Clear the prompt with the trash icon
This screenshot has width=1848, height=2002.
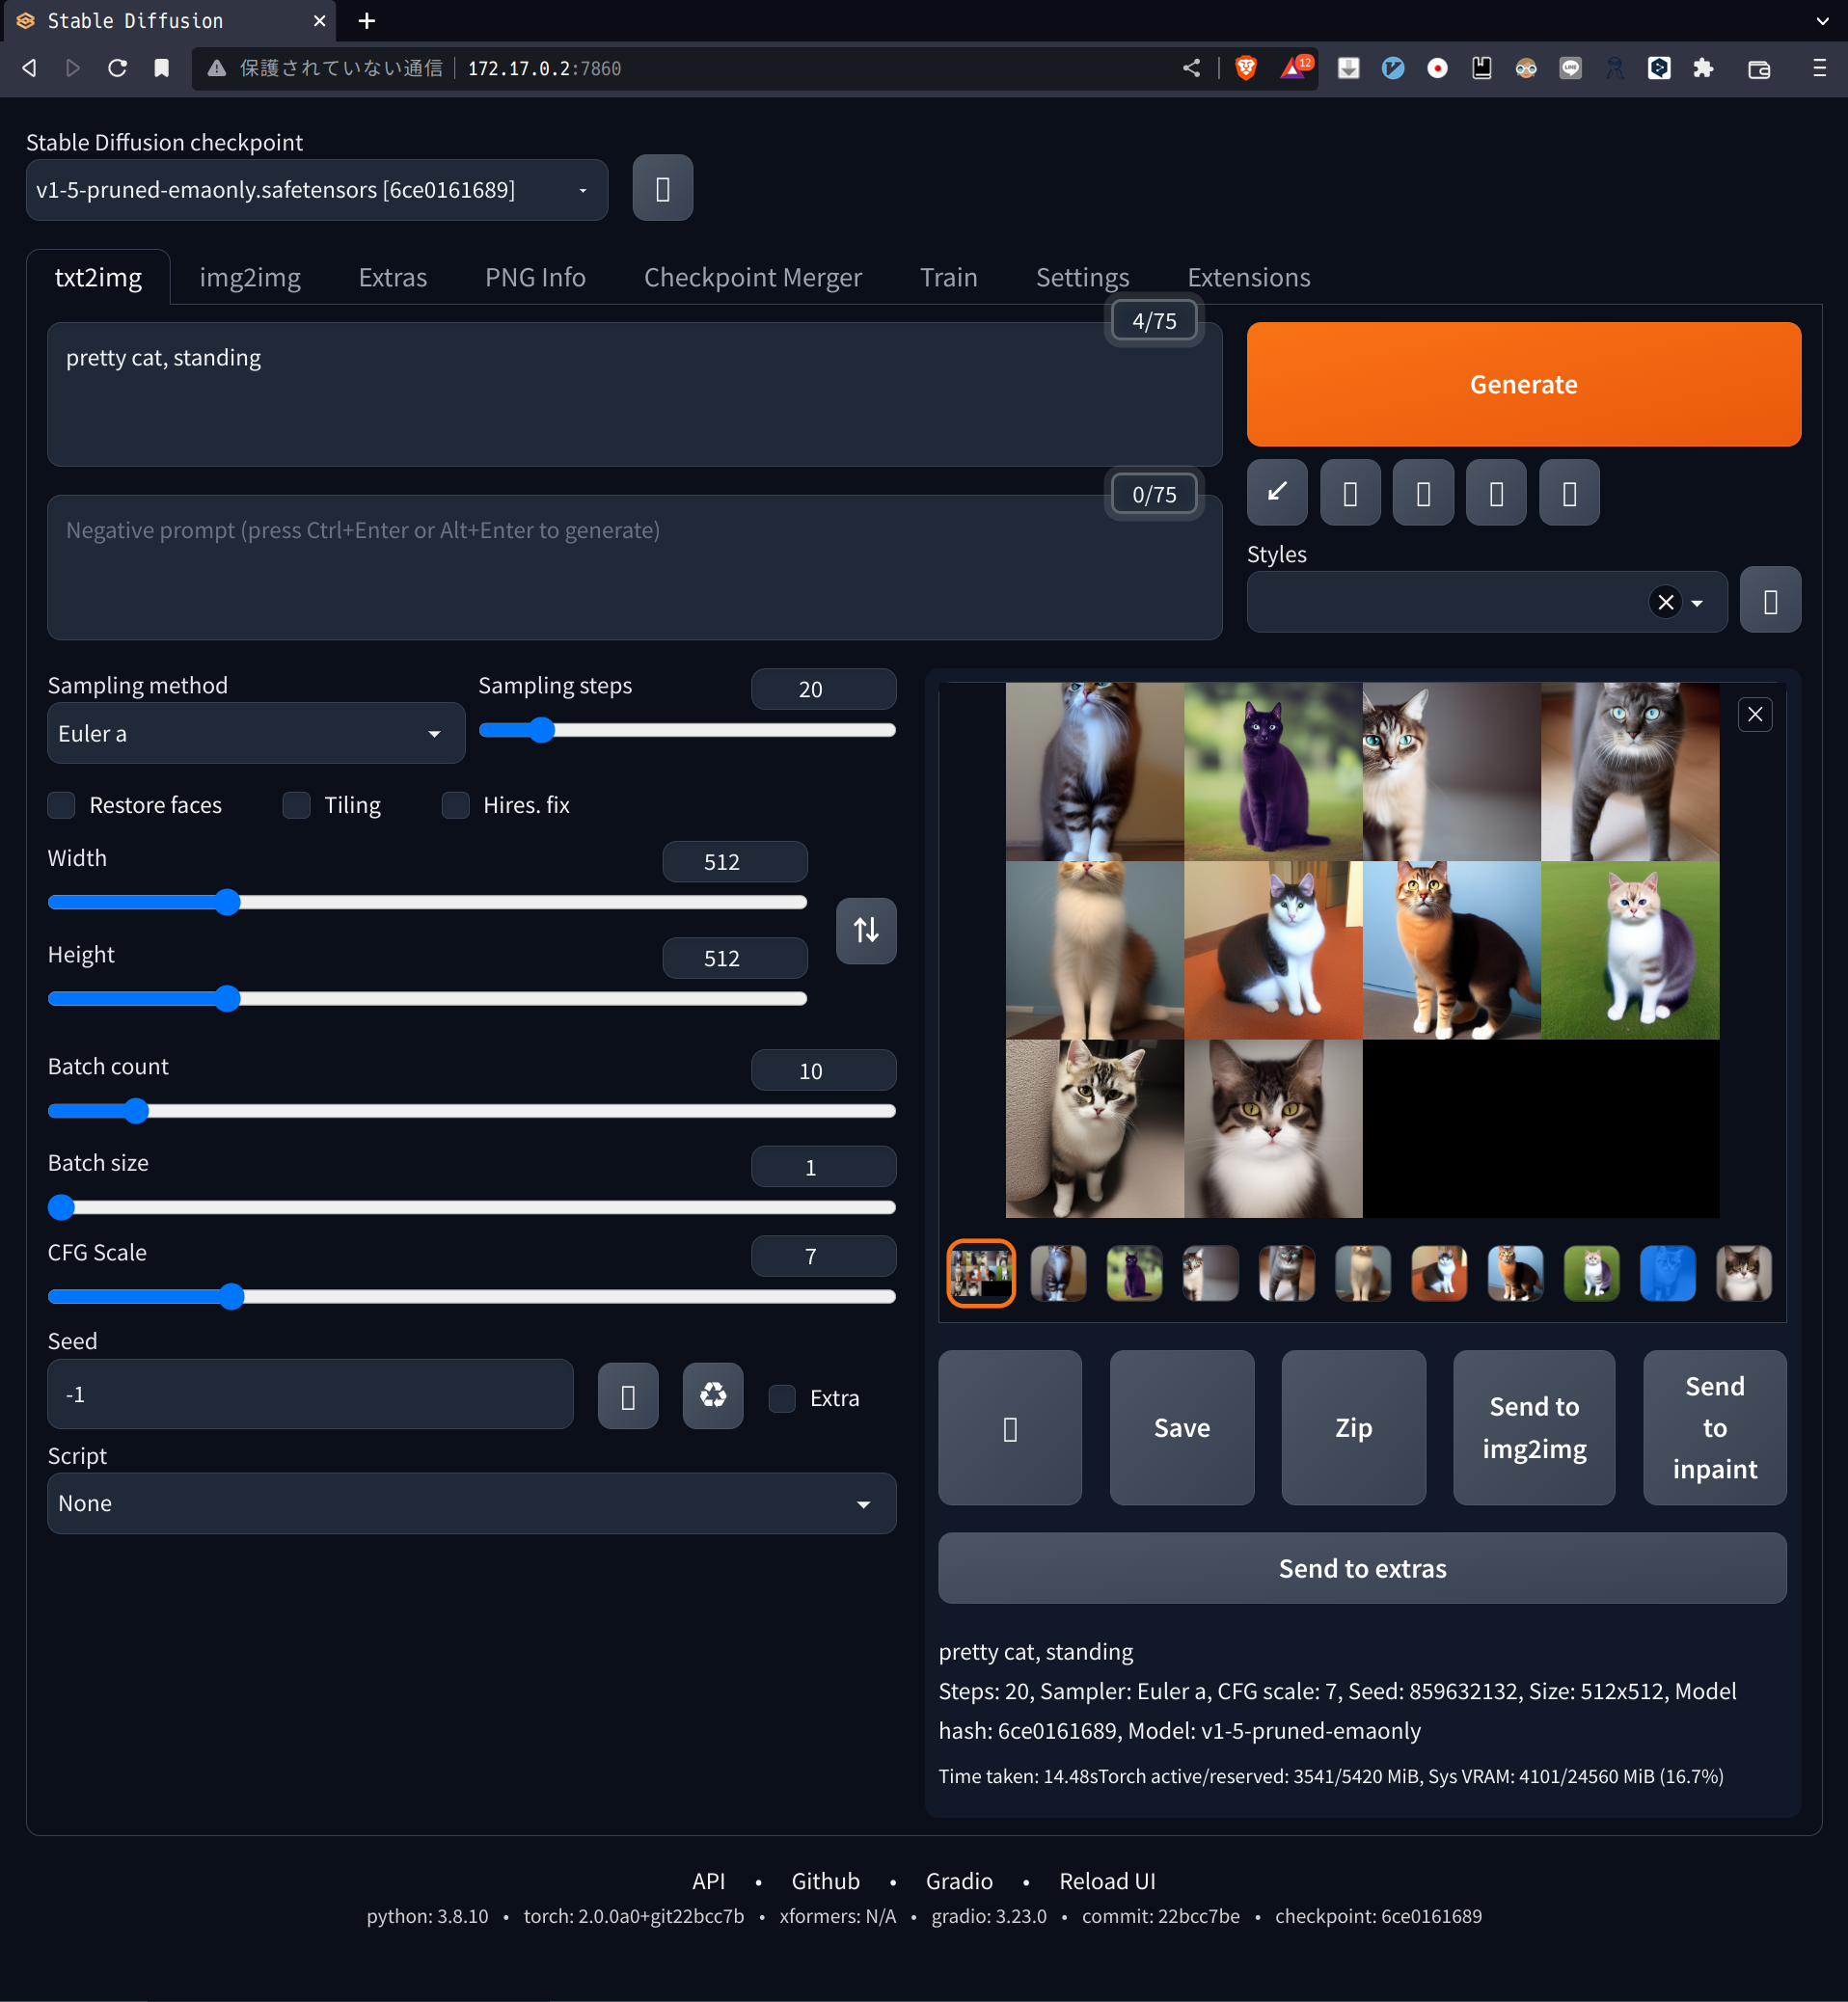click(1350, 492)
